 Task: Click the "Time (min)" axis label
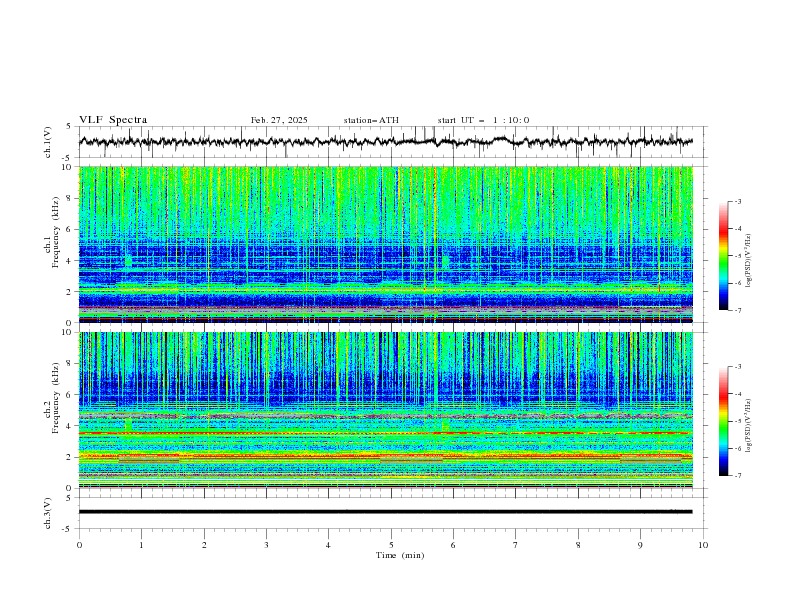click(400, 555)
